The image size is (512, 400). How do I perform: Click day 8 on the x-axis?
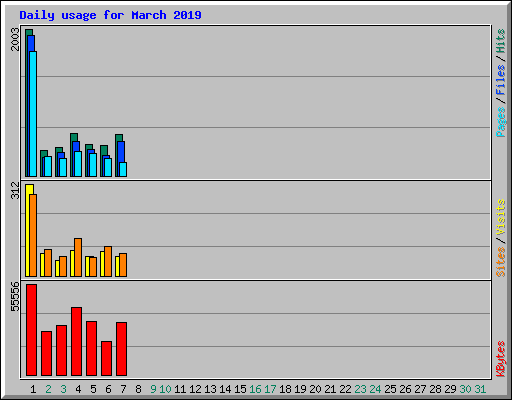tap(138, 389)
